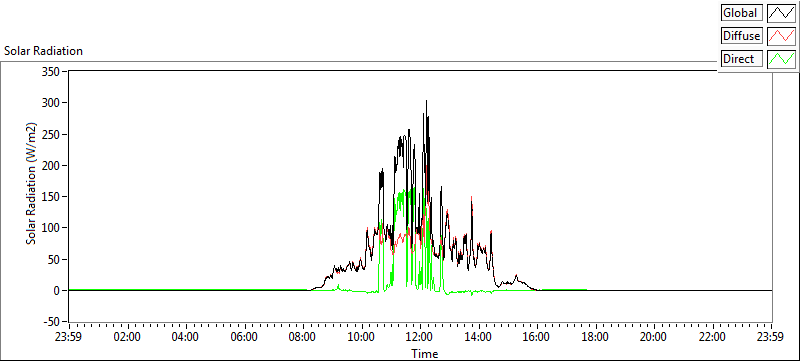Click the Global plot legend line icon

point(781,13)
